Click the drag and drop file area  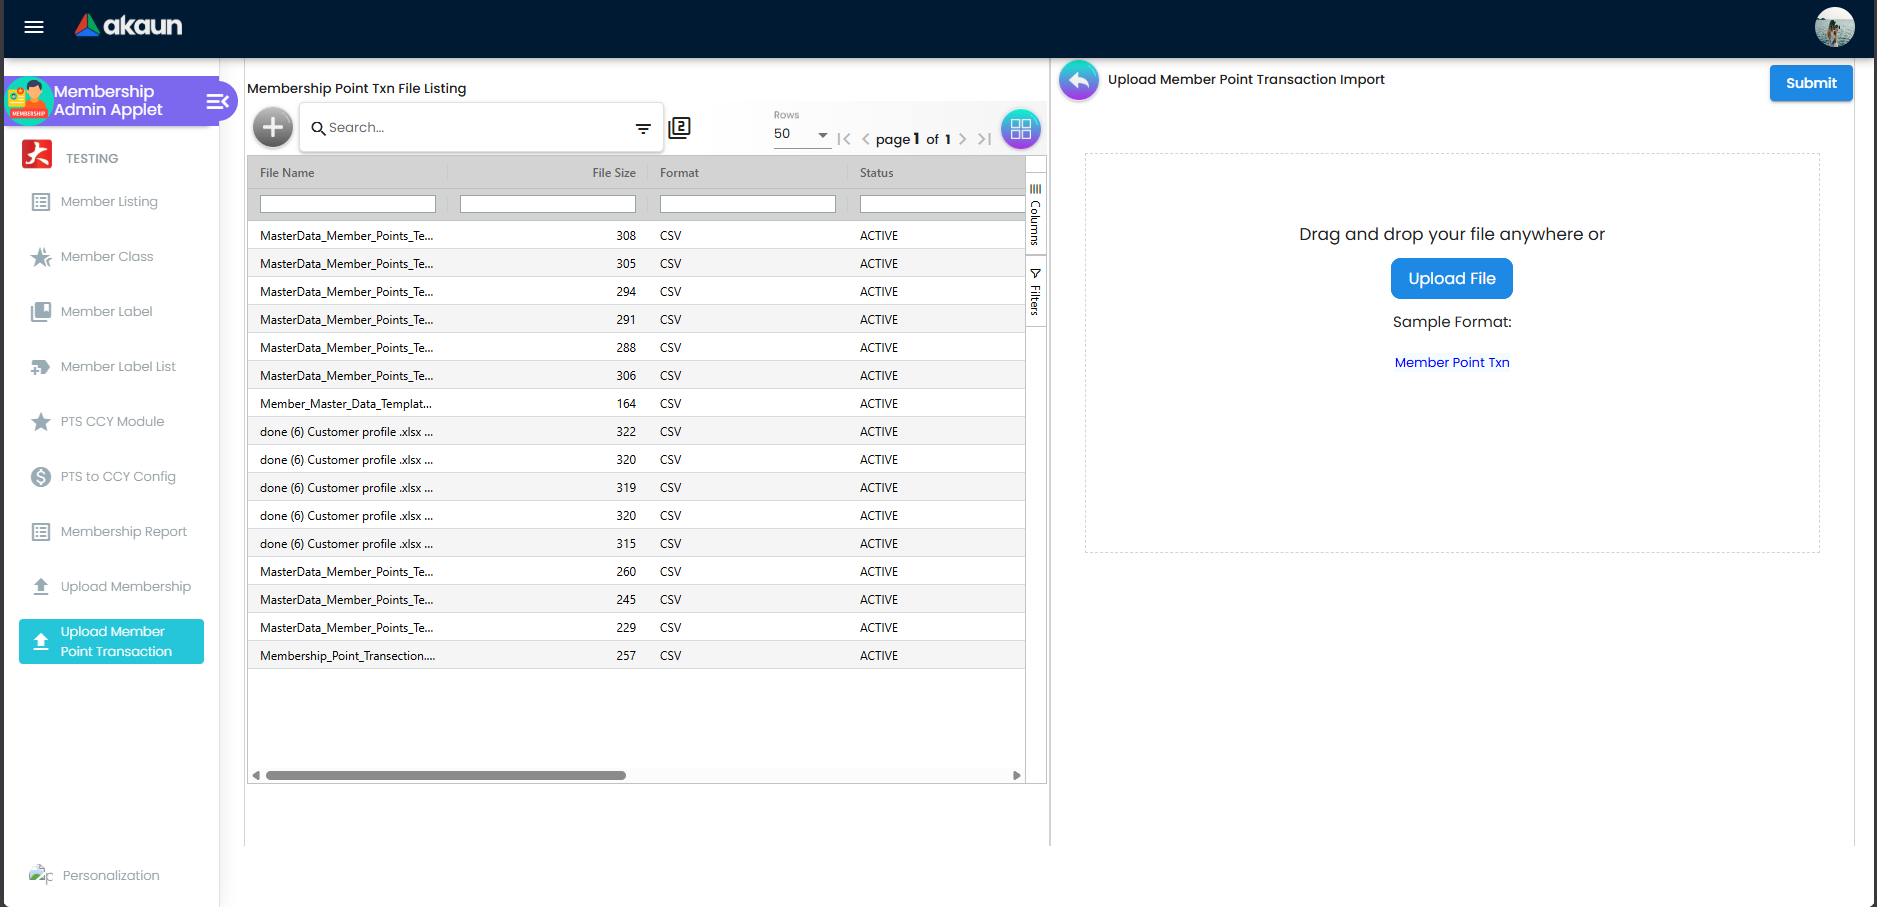(1452, 353)
